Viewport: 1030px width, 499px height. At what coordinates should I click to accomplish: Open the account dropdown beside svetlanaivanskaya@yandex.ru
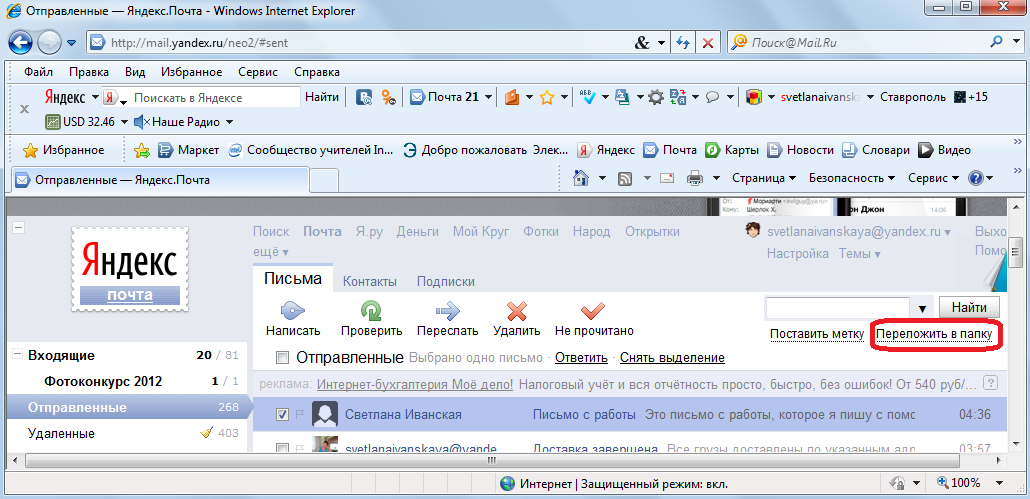click(x=947, y=232)
